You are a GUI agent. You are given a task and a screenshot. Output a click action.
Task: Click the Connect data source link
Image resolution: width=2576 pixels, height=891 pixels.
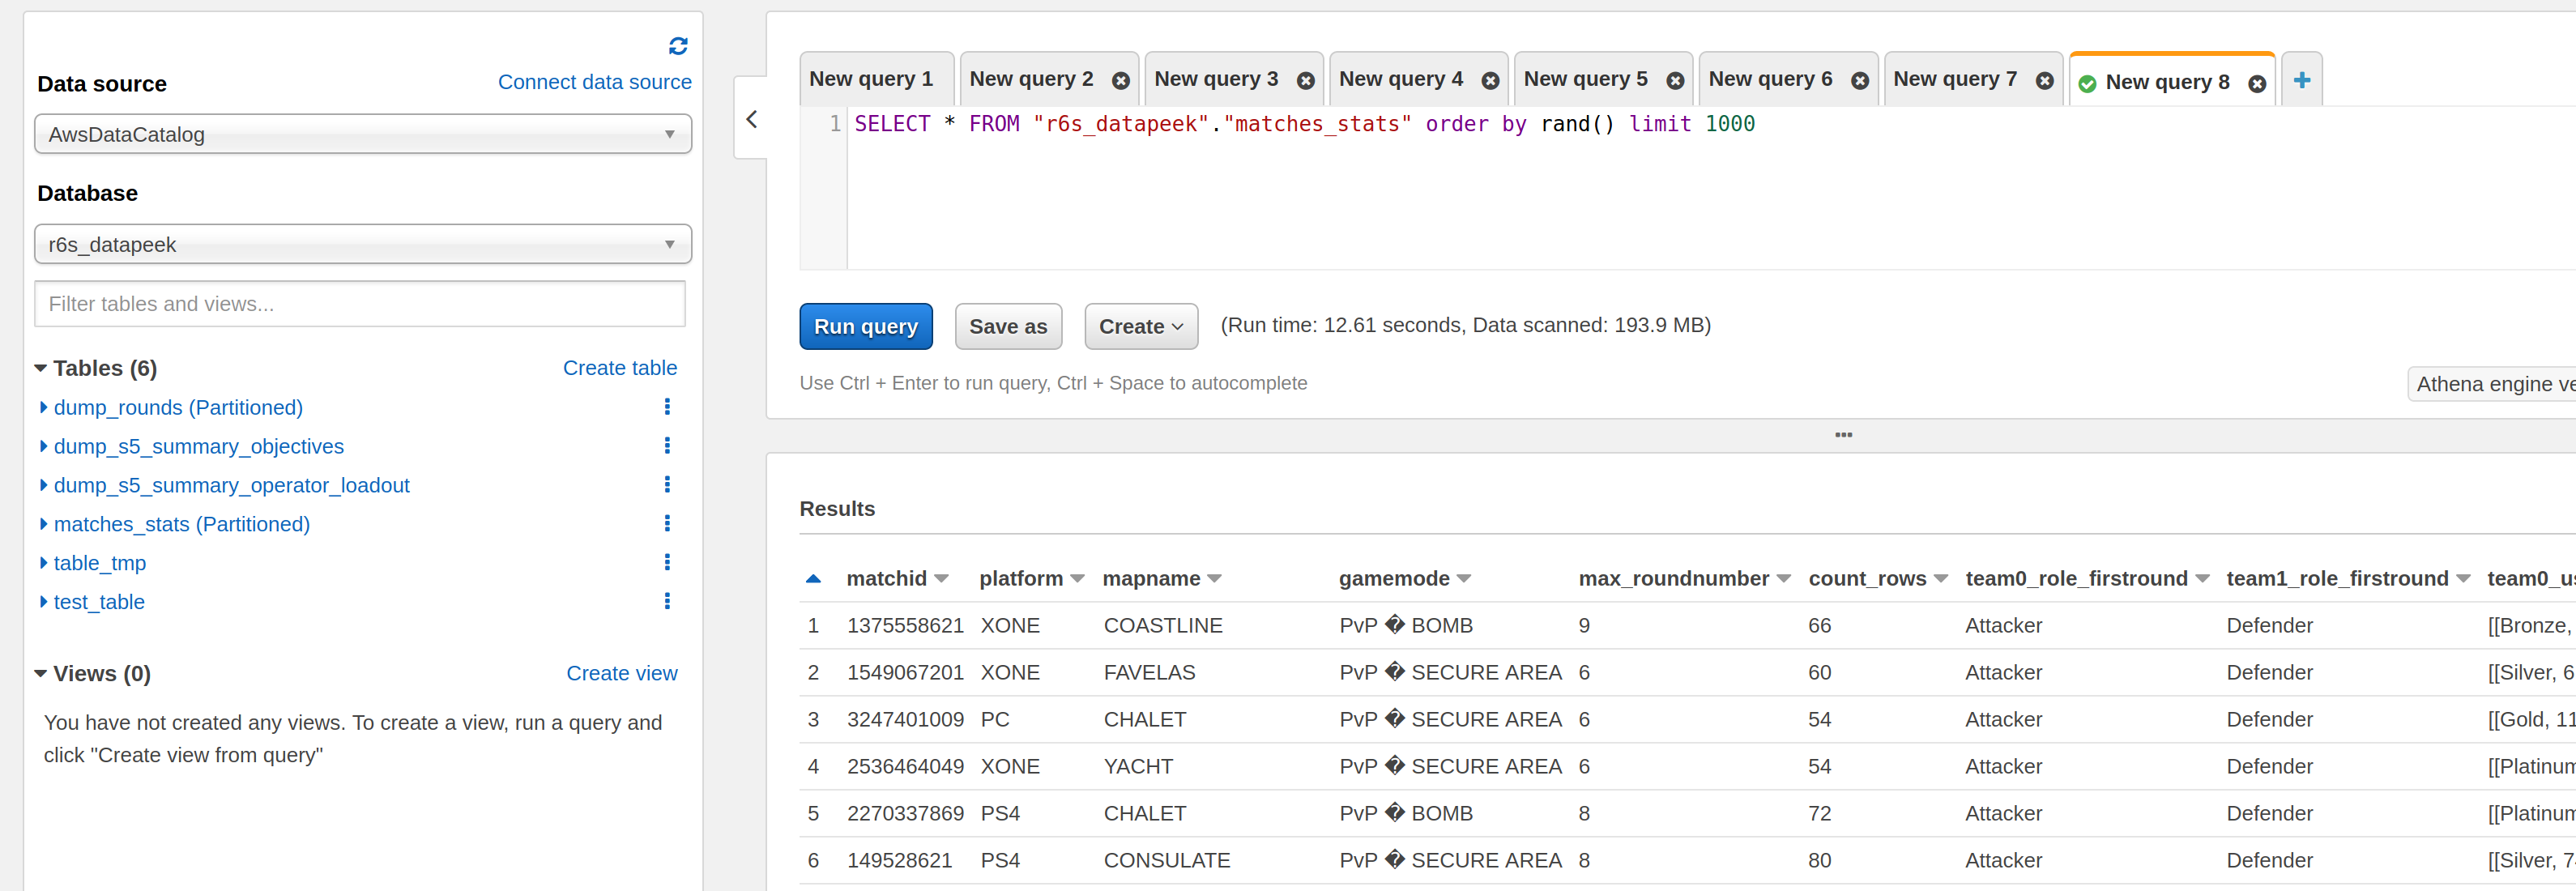click(x=594, y=82)
